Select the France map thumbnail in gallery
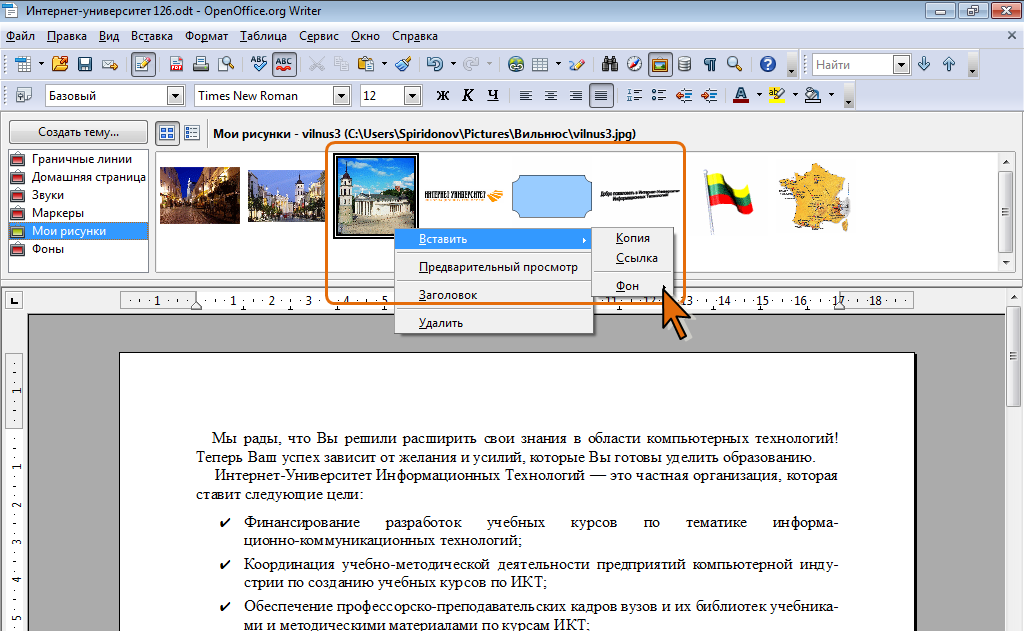 (x=812, y=193)
